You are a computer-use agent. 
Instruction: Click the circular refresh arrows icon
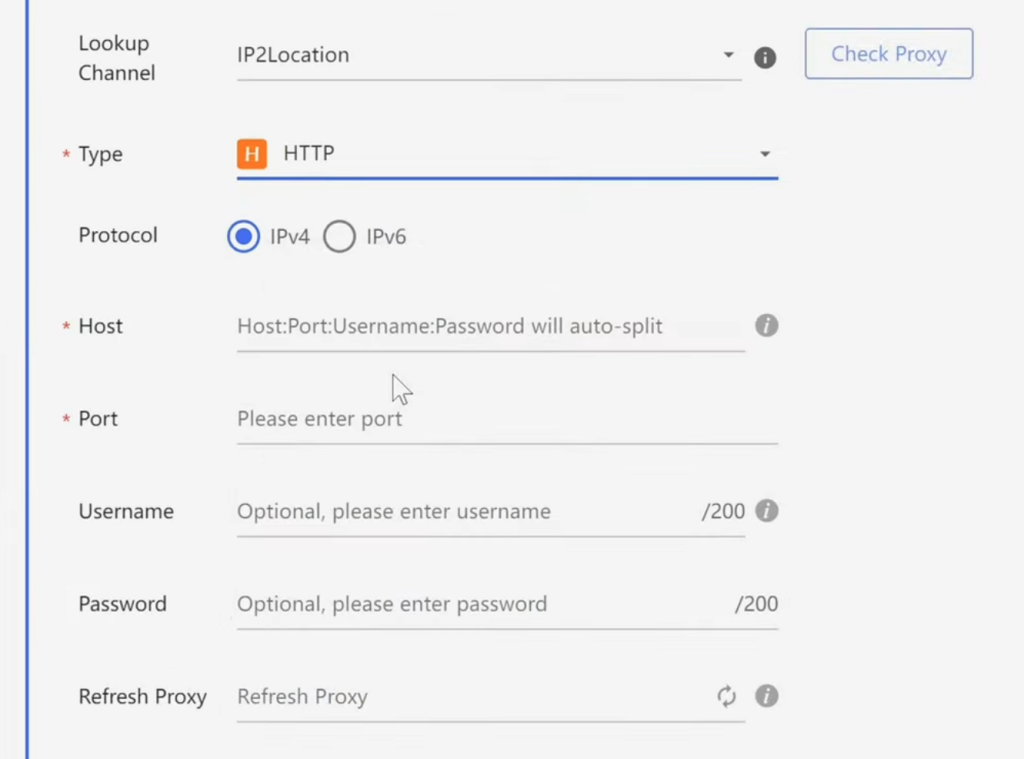[x=727, y=696]
